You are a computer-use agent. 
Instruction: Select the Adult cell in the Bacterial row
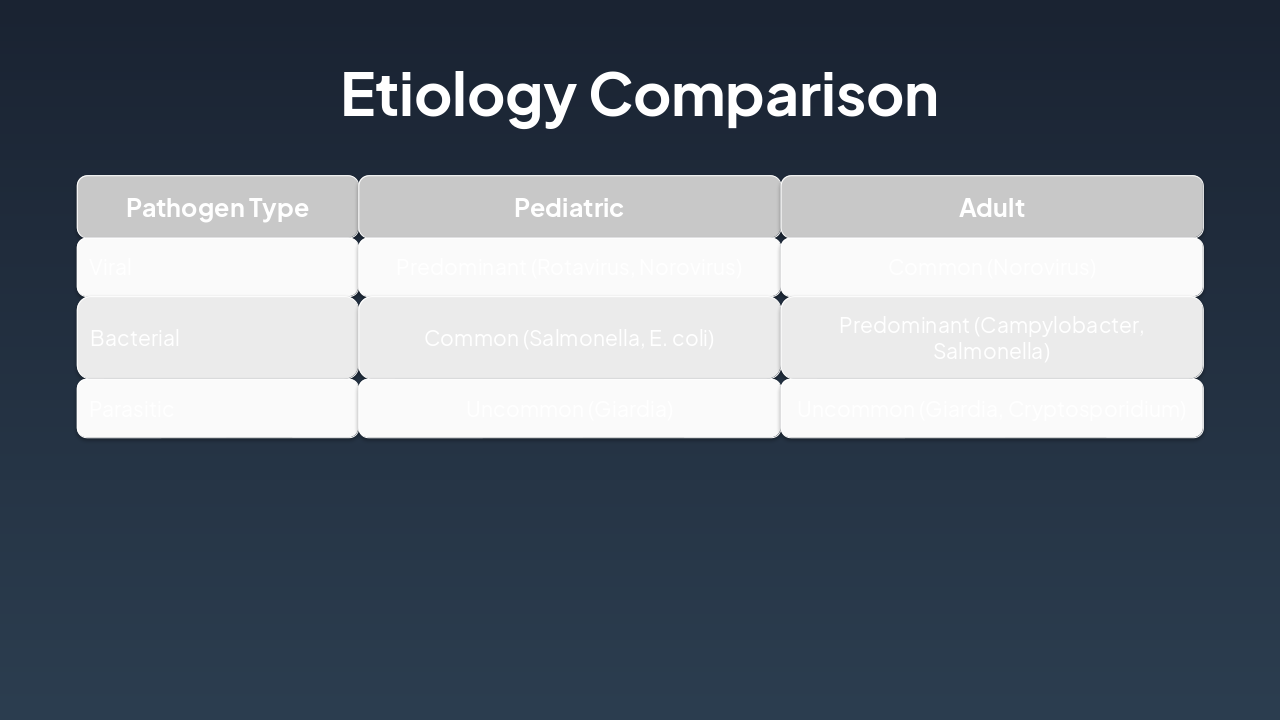(x=991, y=338)
